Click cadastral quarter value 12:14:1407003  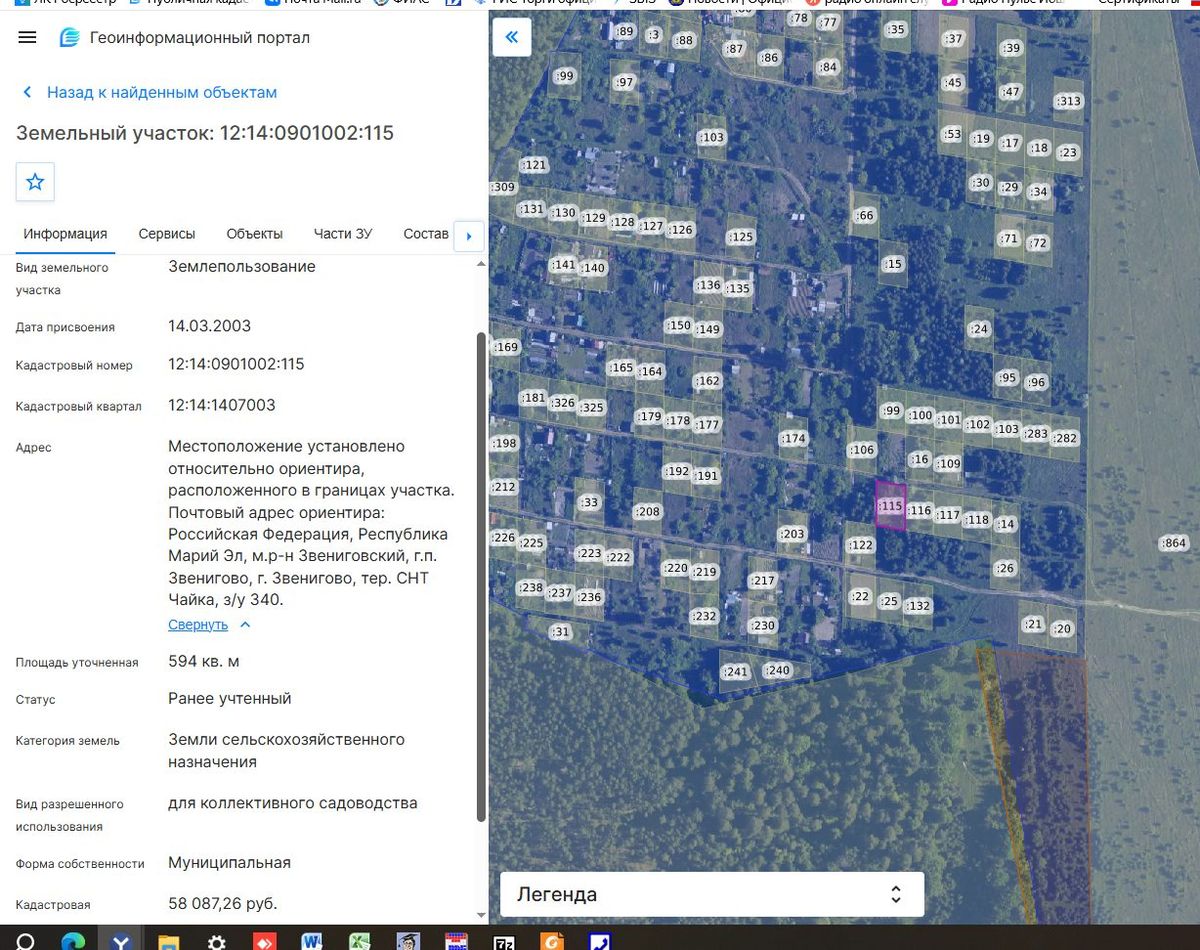pyautogui.click(x=222, y=405)
